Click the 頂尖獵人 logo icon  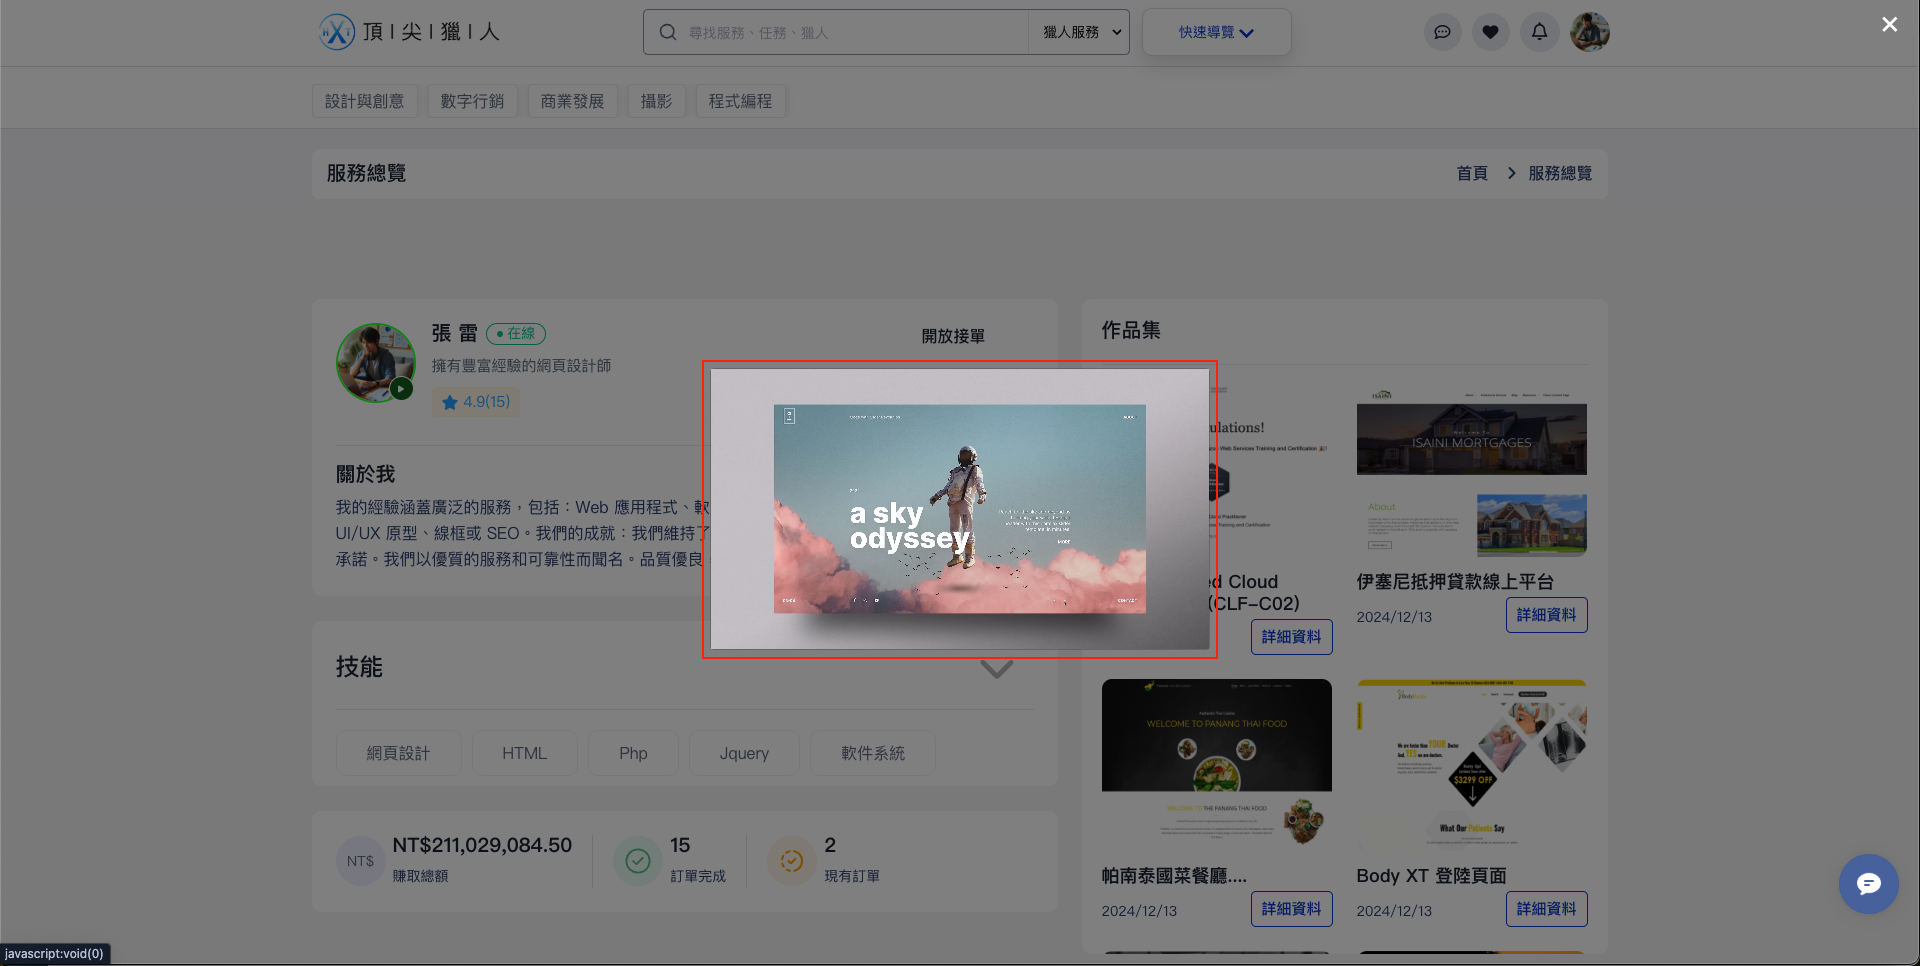coord(337,31)
